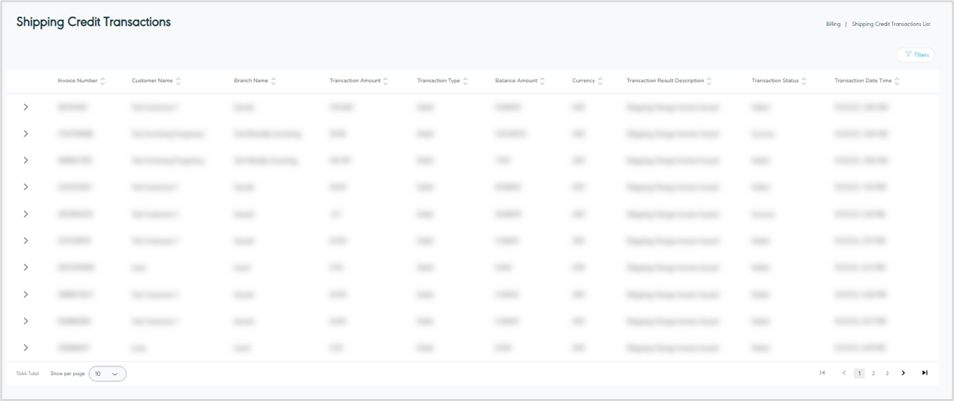954x401 pixels.
Task: Go to next page arrow
Action: 903,373
